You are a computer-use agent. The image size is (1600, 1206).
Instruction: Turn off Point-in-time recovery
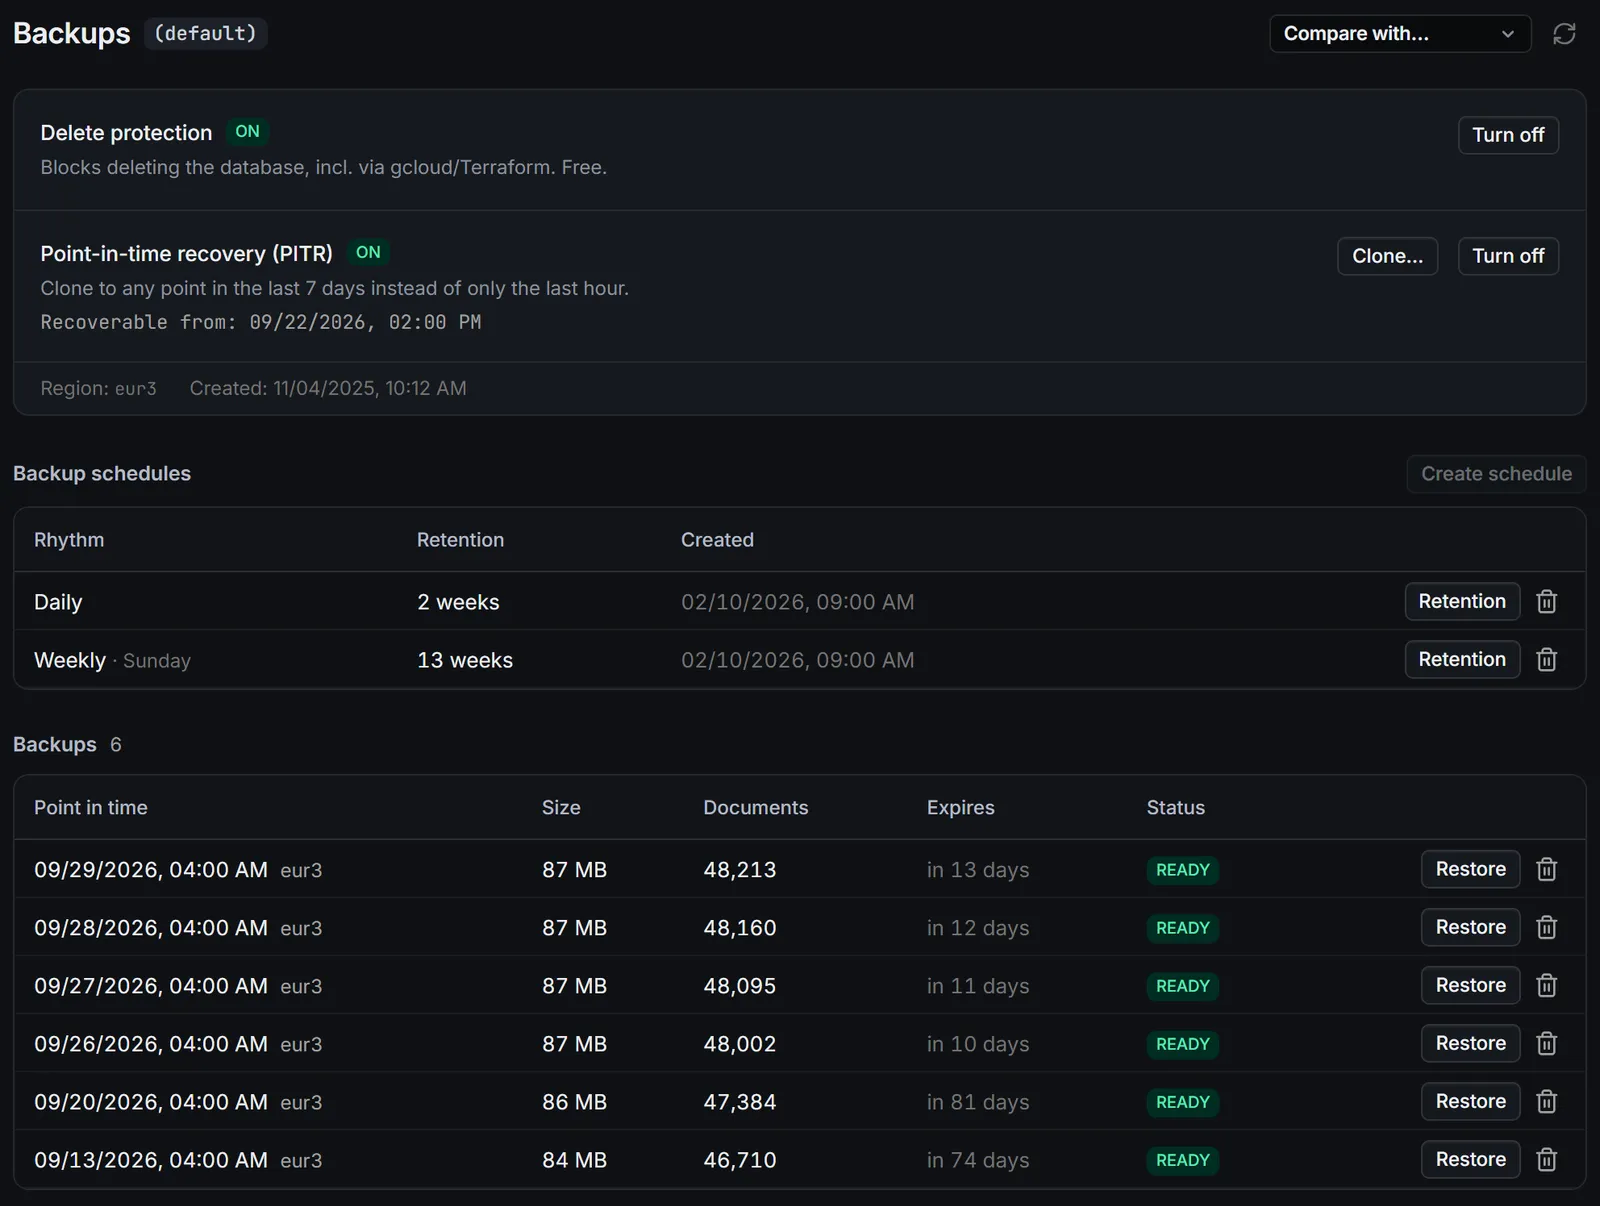pos(1508,256)
